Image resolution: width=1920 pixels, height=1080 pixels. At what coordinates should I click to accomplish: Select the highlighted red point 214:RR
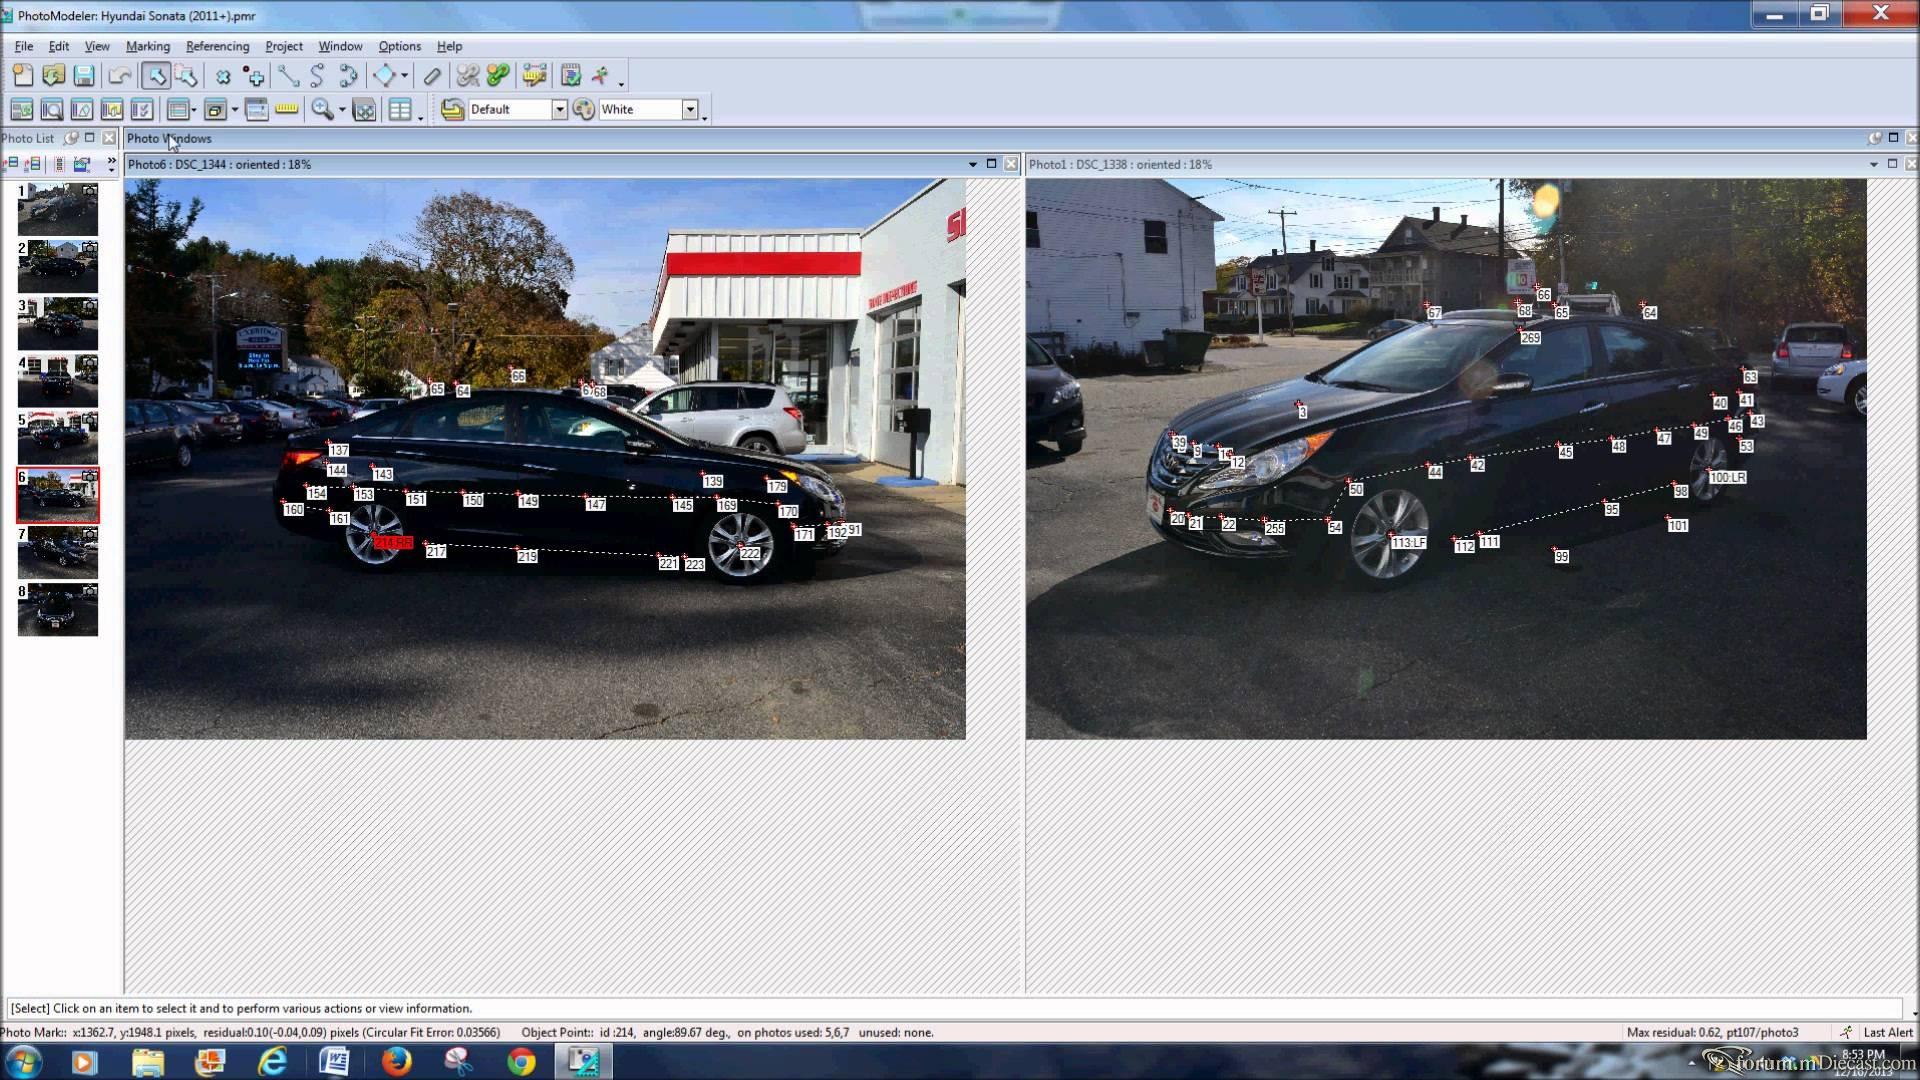click(393, 542)
